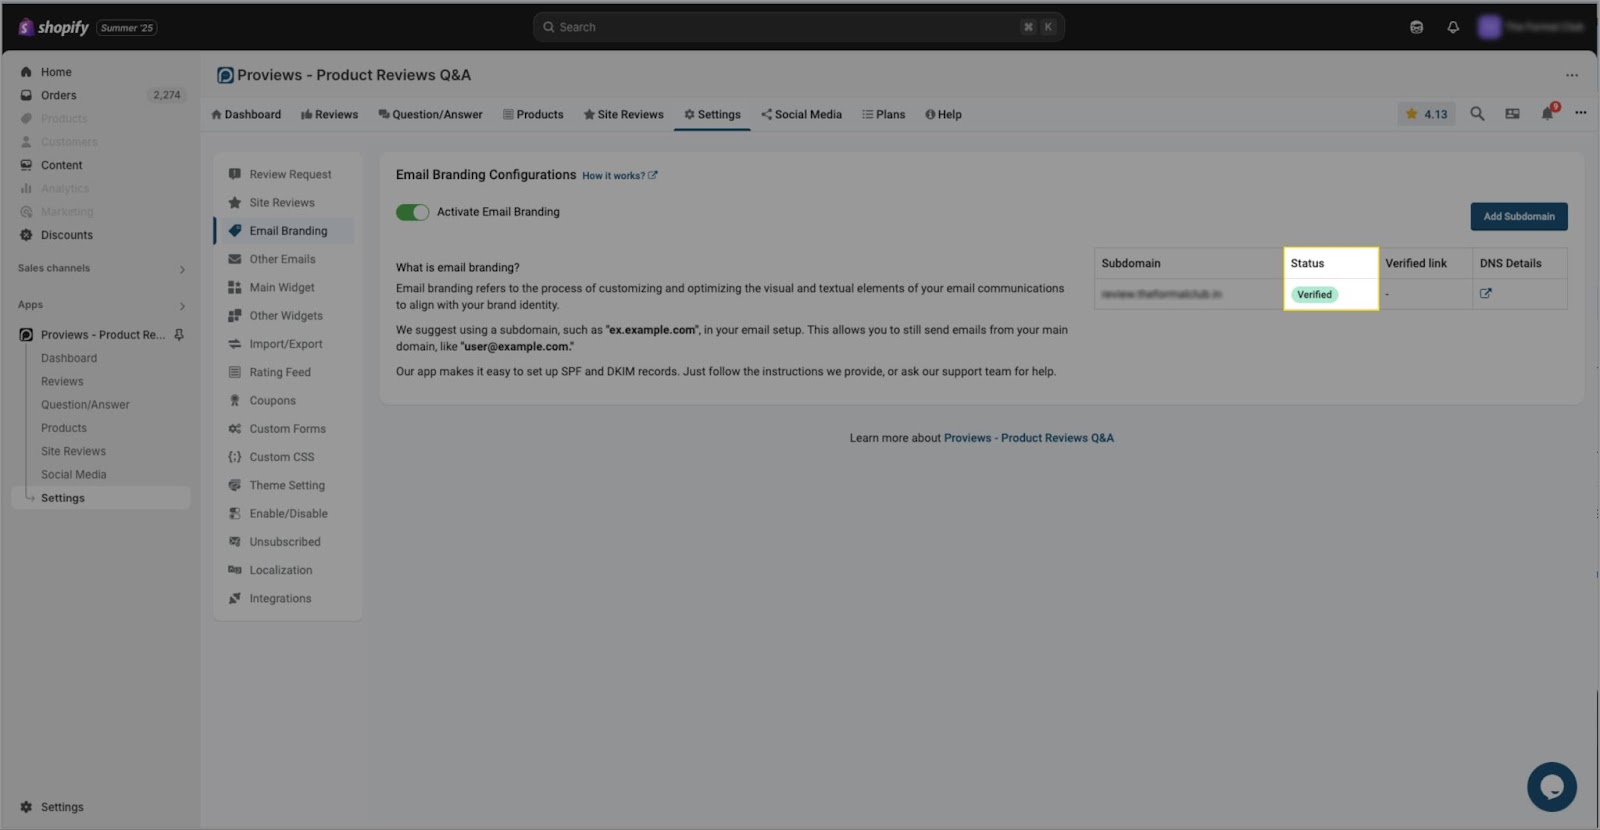Viewport: 1600px width, 830px height.
Task: Click Subdomain column header
Action: coord(1131,264)
